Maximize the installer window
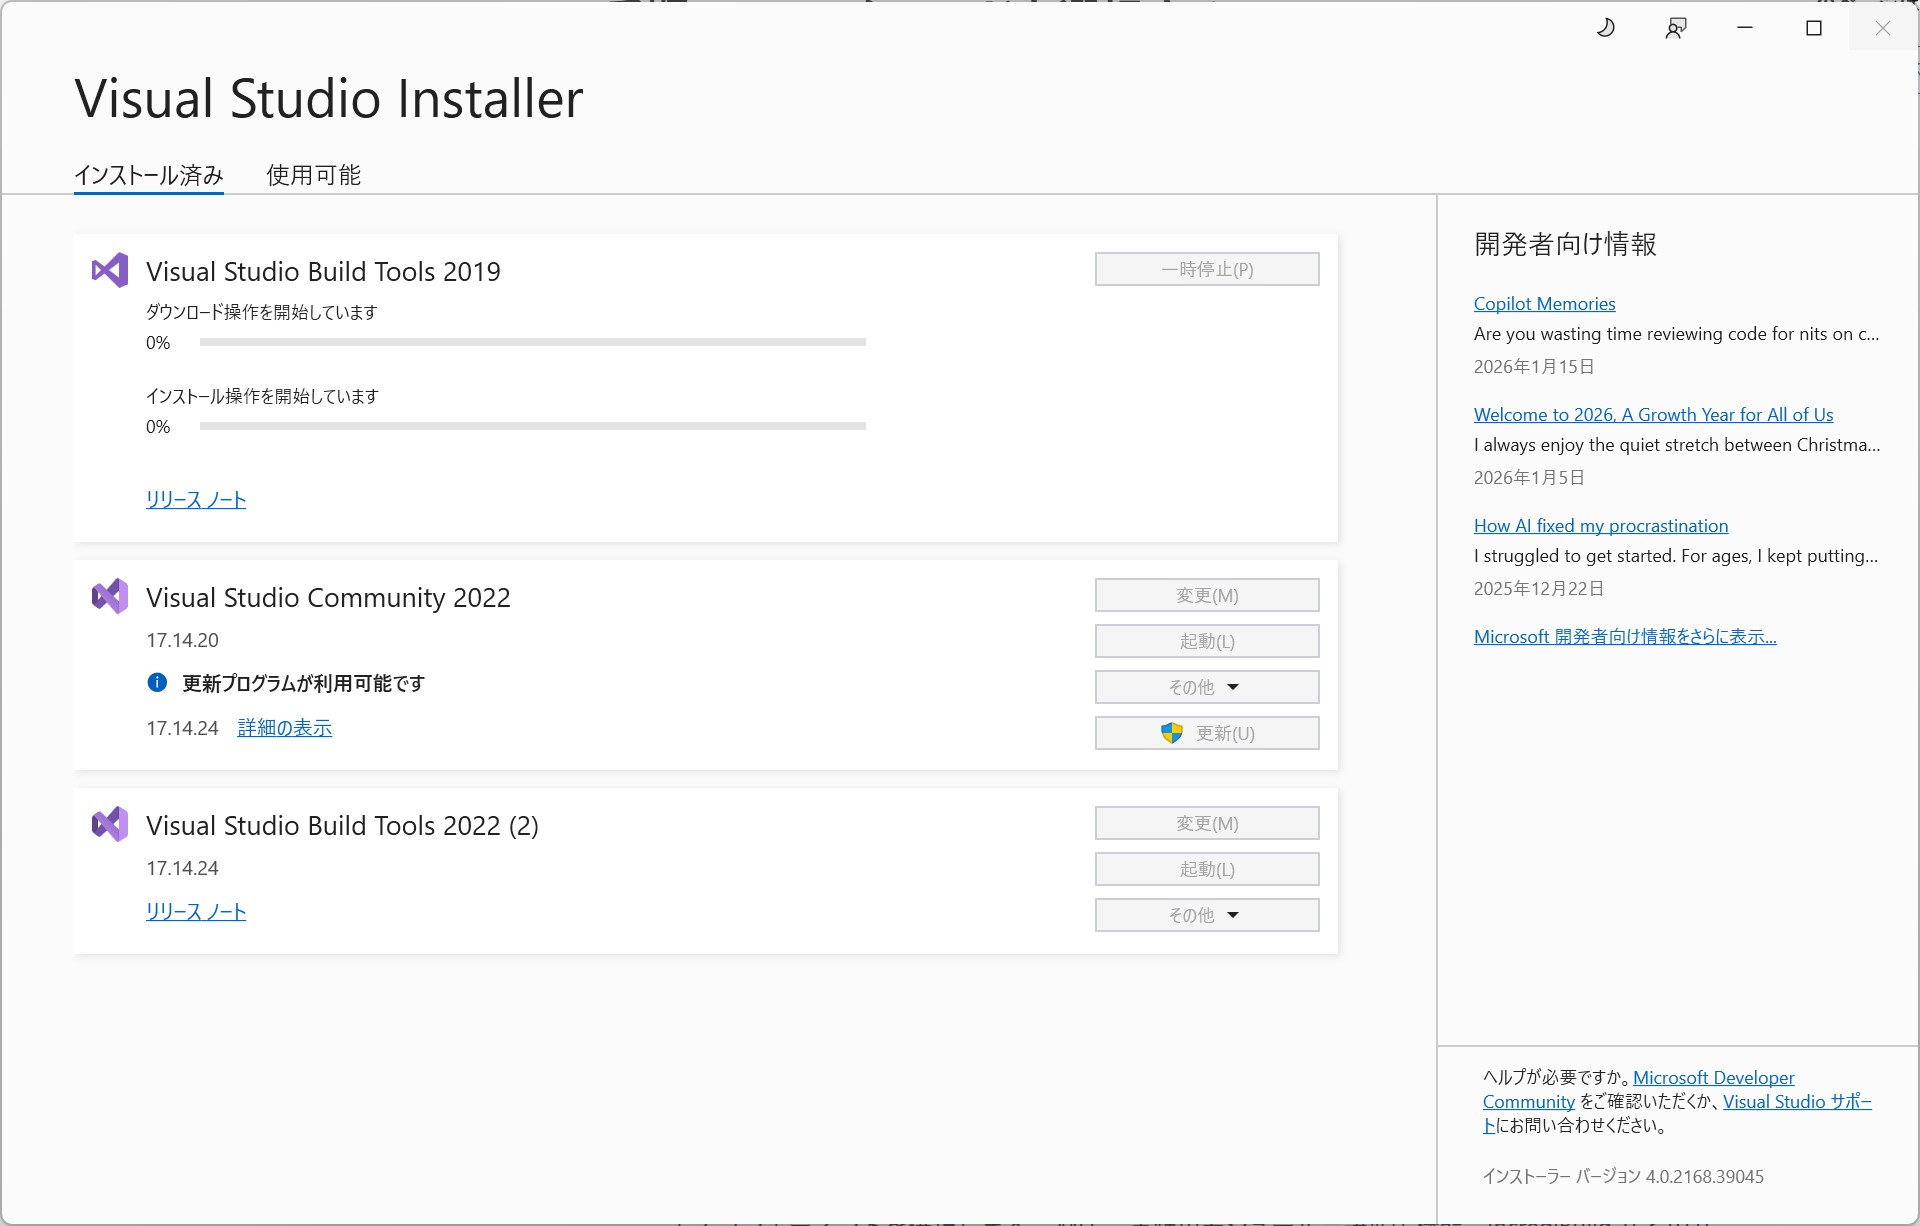This screenshot has width=1920, height=1226. click(x=1813, y=28)
